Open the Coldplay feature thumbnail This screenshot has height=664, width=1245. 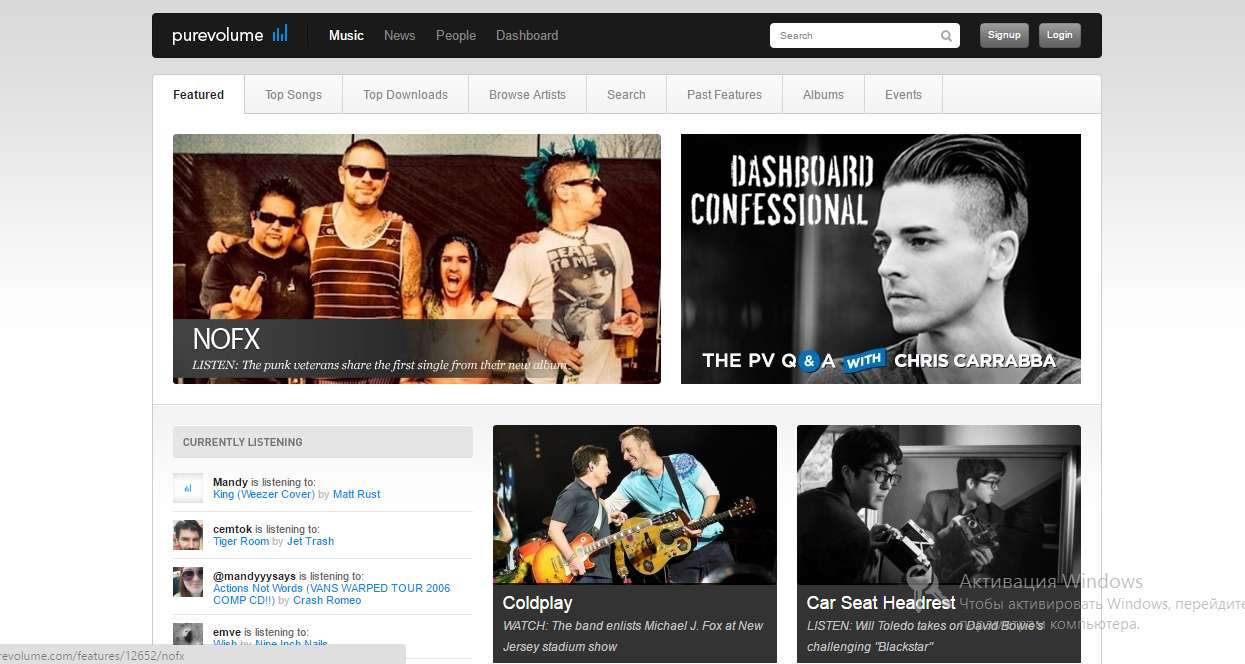coord(634,505)
